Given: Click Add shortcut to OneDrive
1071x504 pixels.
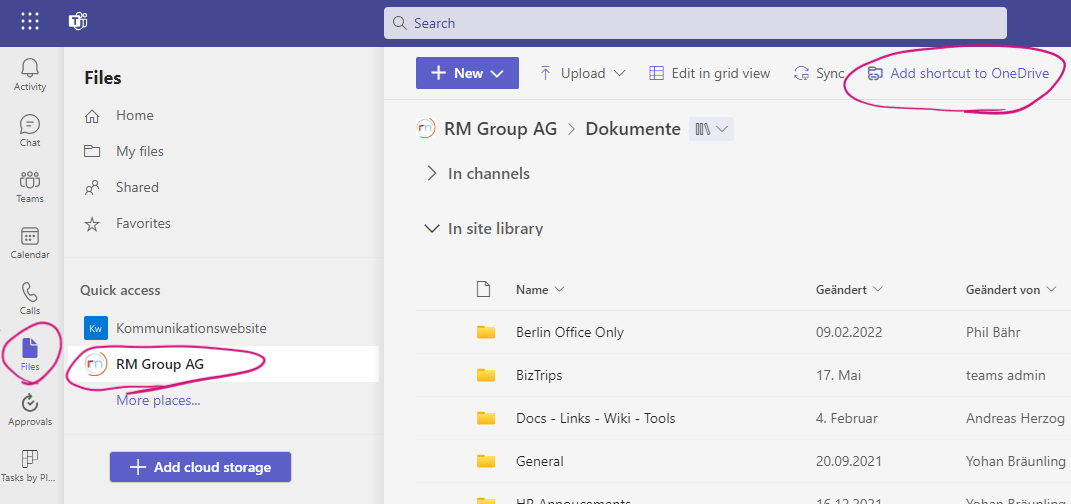Looking at the screenshot, I should point(958,73).
